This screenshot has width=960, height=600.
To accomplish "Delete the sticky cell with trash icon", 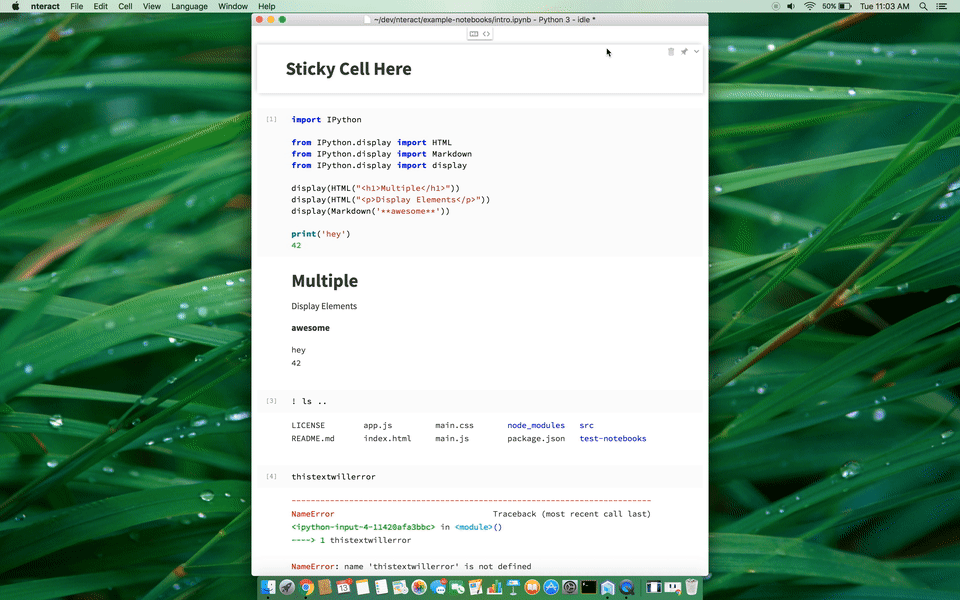I will 671,51.
